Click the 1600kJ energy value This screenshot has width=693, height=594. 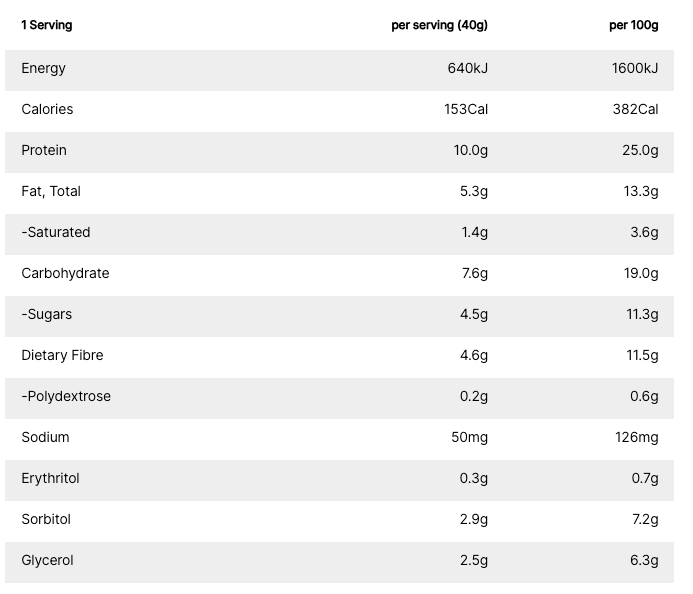click(x=635, y=68)
